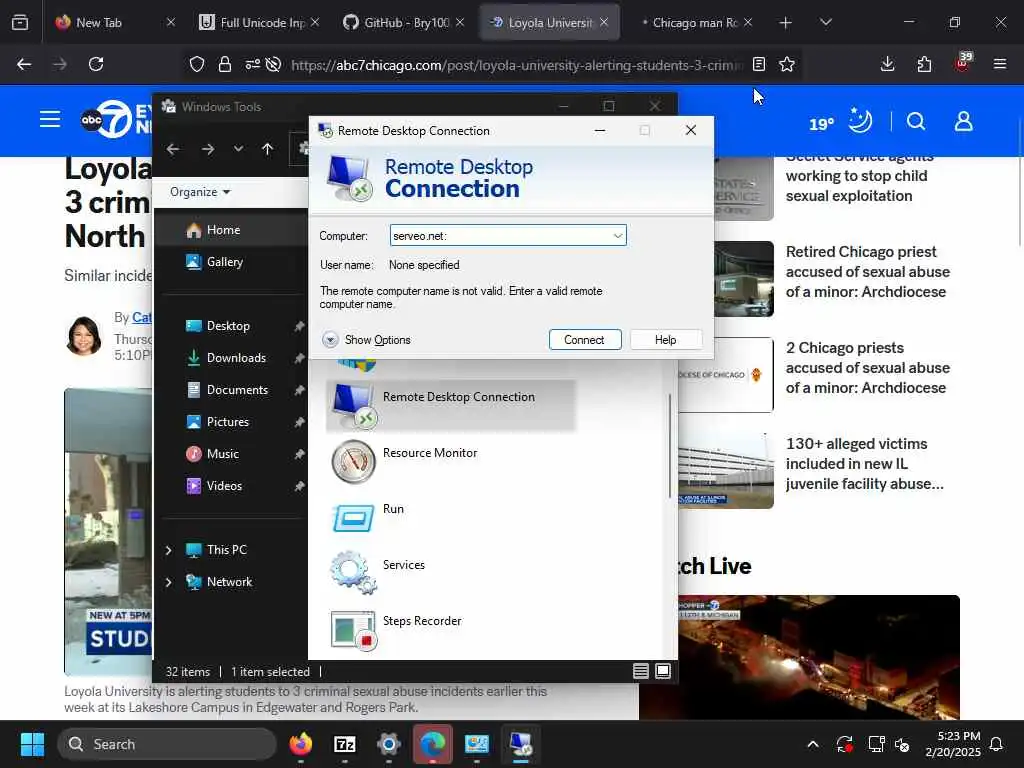Screen dimensions: 1024x768
Task: Show hidden system tray icons
Action: pyautogui.click(x=813, y=744)
